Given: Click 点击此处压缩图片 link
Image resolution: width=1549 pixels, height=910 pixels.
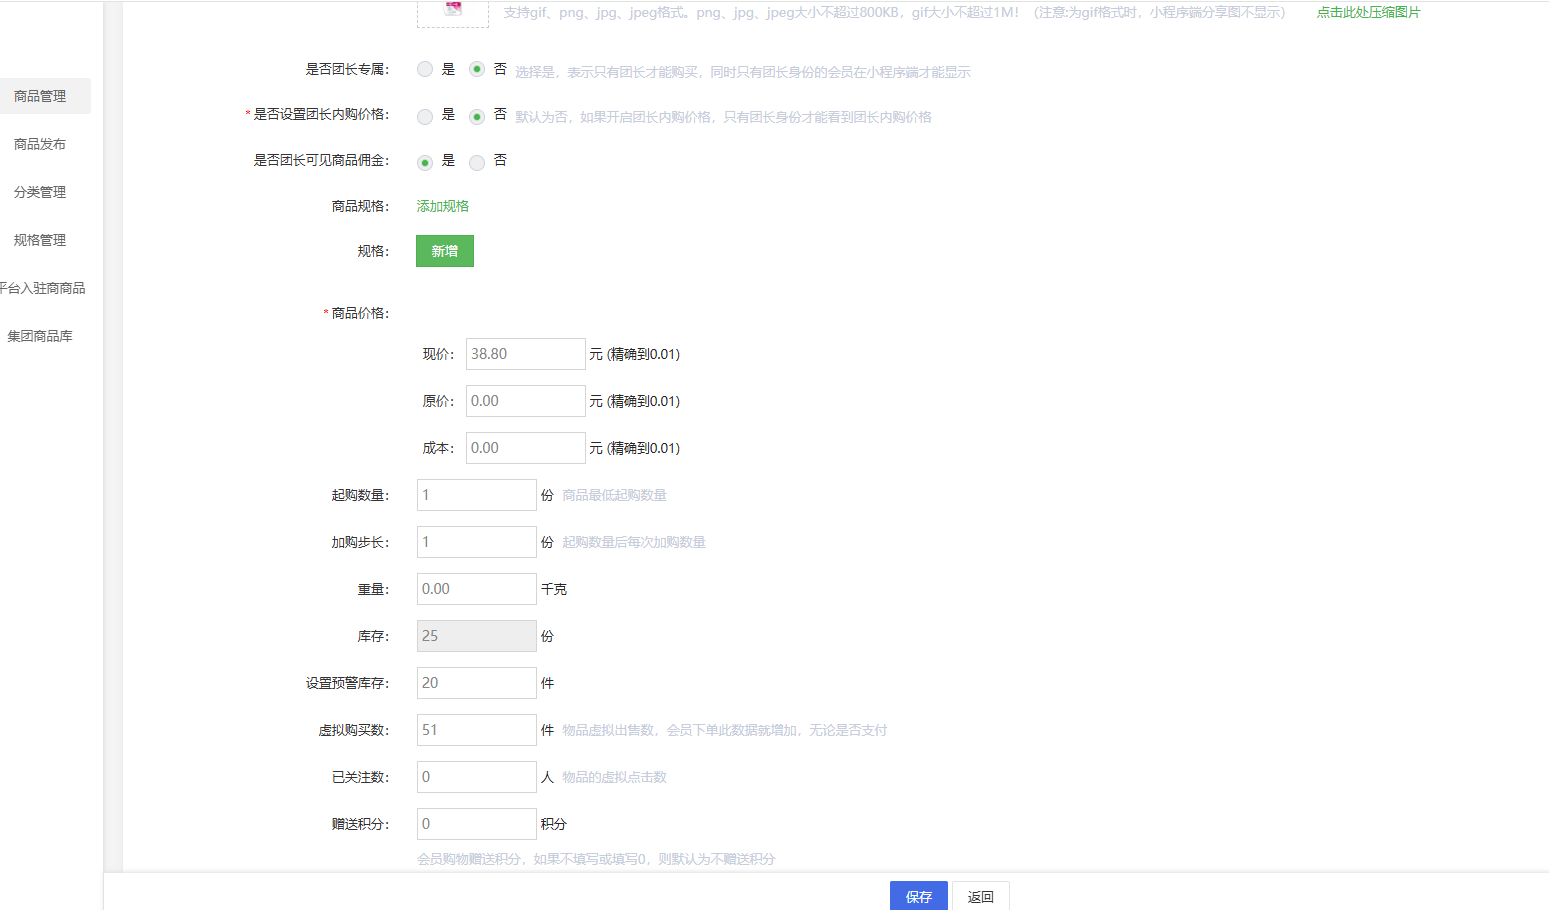Looking at the screenshot, I should pos(1368,12).
